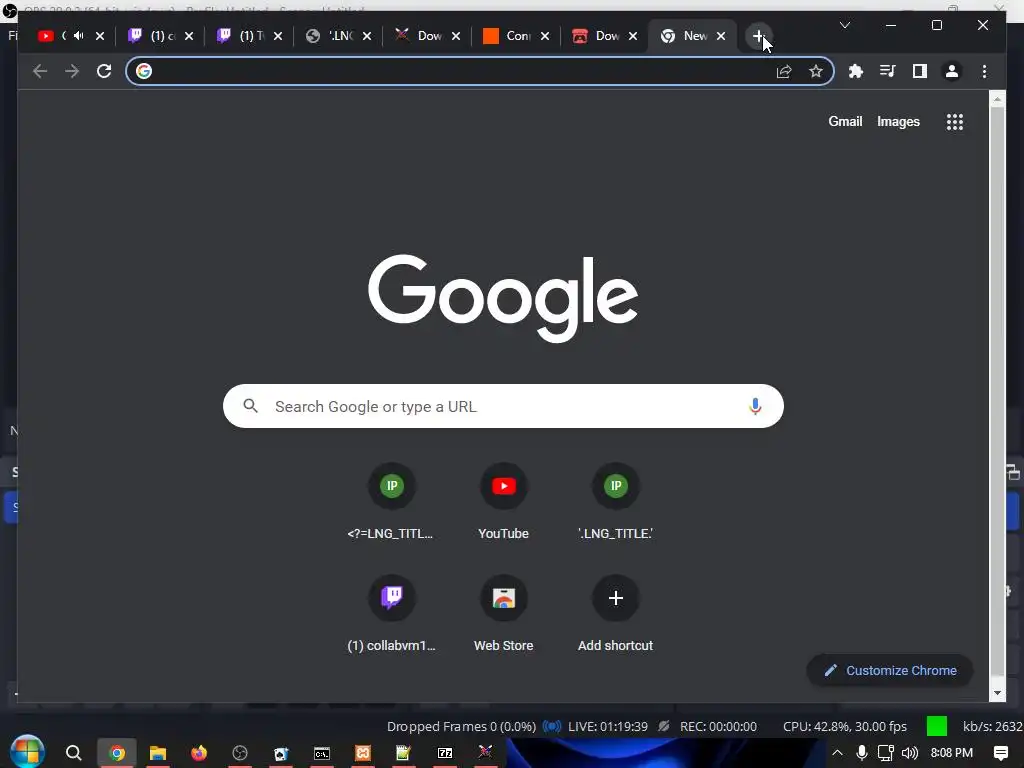This screenshot has width=1024, height=768.
Task: Open the '.LNG_TITLE.' shortcut tile
Action: (615, 502)
